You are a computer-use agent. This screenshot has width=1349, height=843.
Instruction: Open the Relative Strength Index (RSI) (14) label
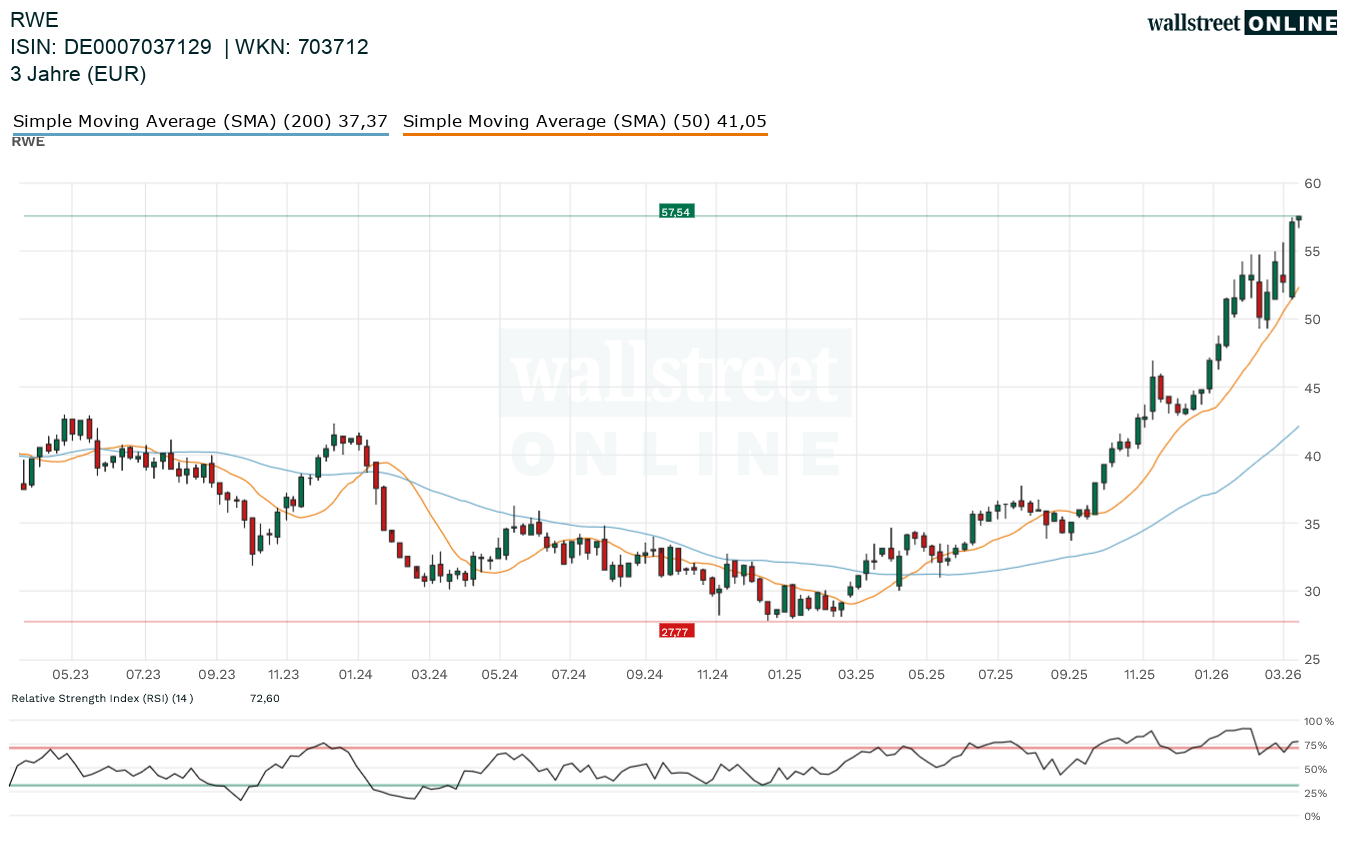(102, 698)
